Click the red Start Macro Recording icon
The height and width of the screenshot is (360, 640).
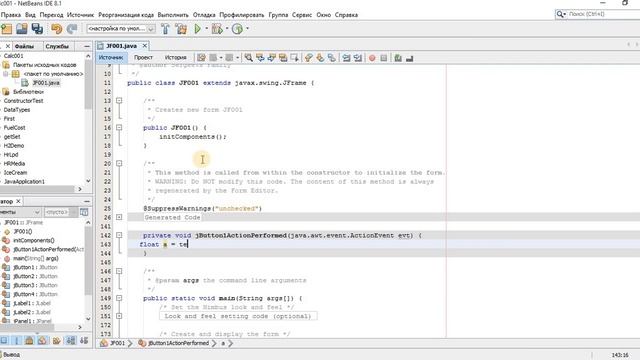point(372,58)
